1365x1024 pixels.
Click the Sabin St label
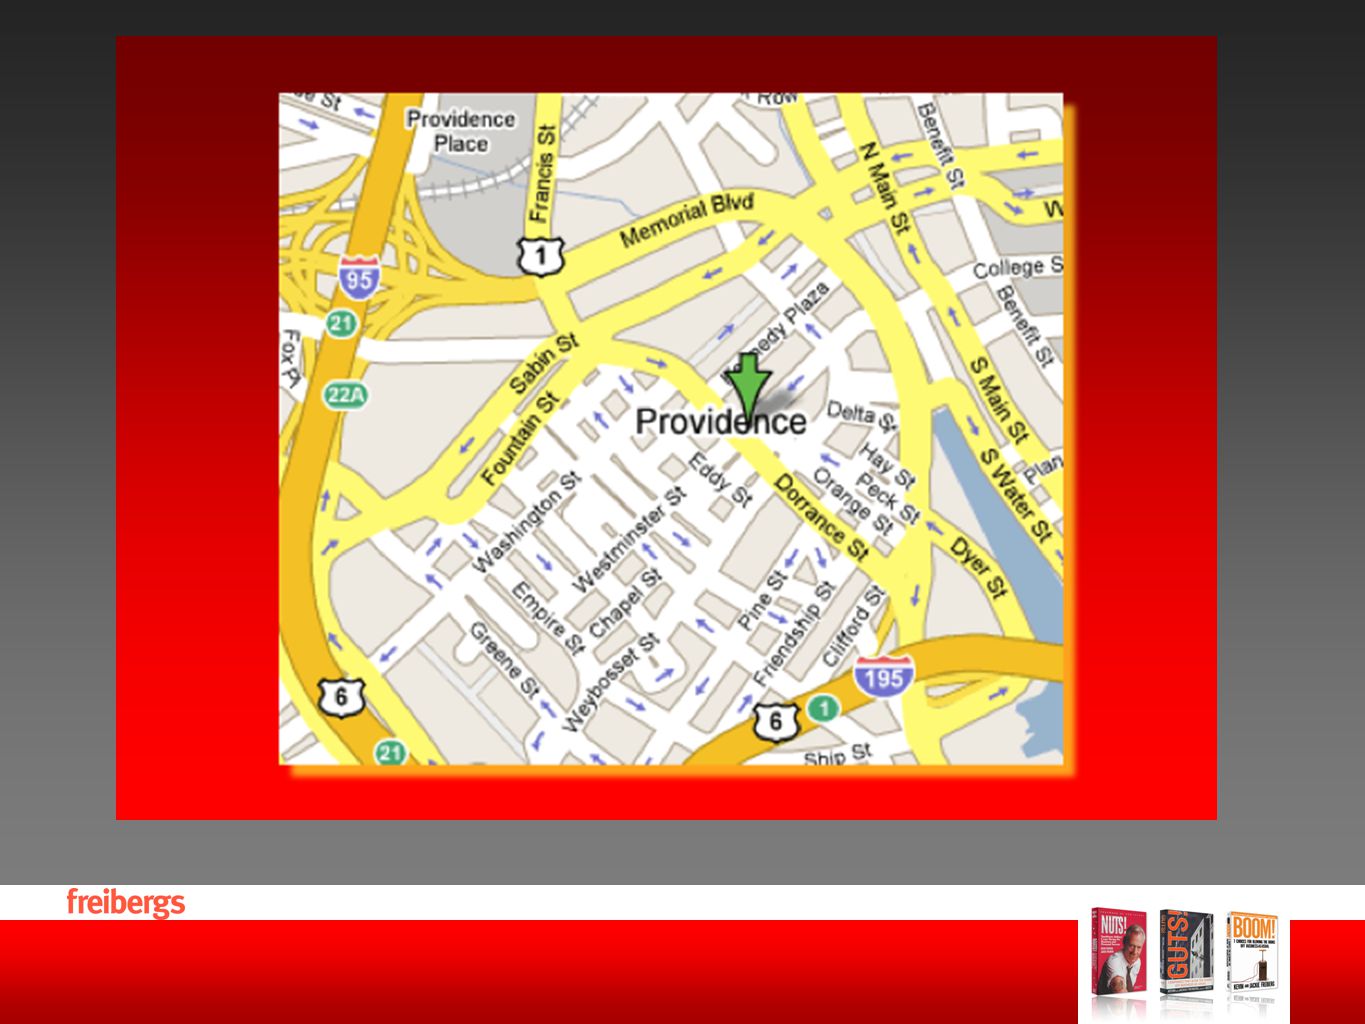(545, 364)
